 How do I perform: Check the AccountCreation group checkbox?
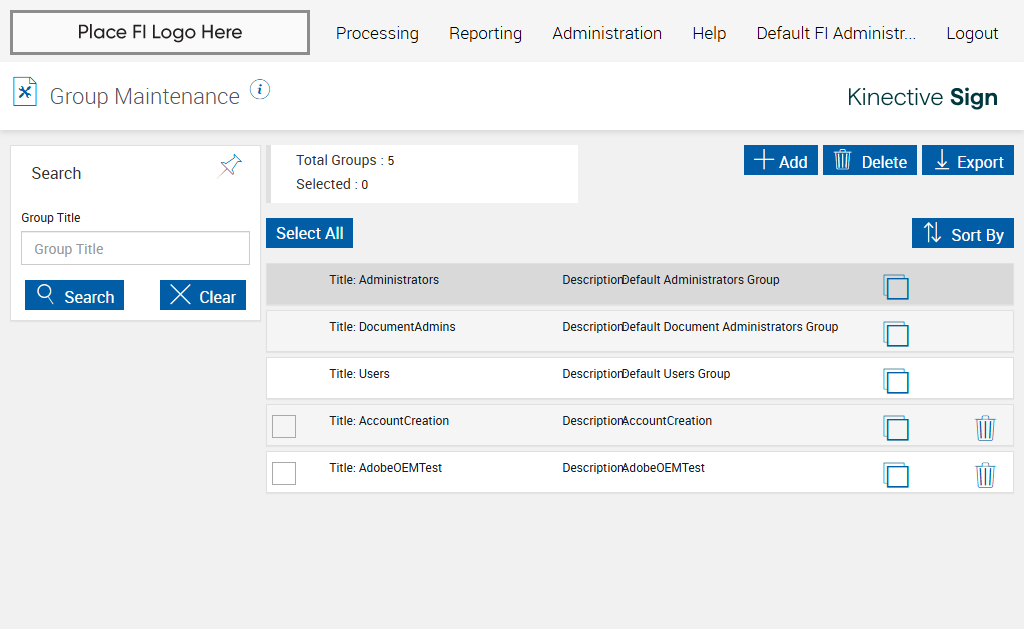284,426
